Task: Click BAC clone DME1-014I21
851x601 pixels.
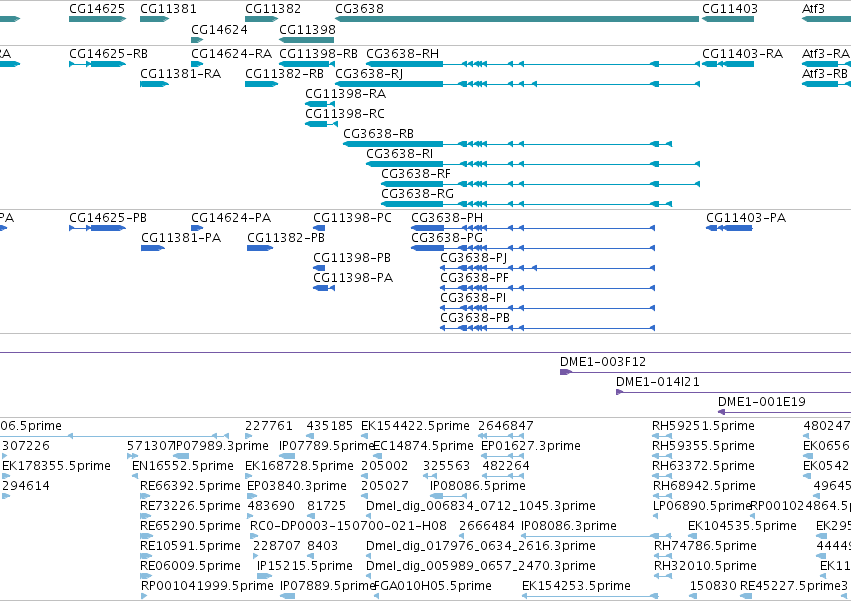Action: click(658, 382)
